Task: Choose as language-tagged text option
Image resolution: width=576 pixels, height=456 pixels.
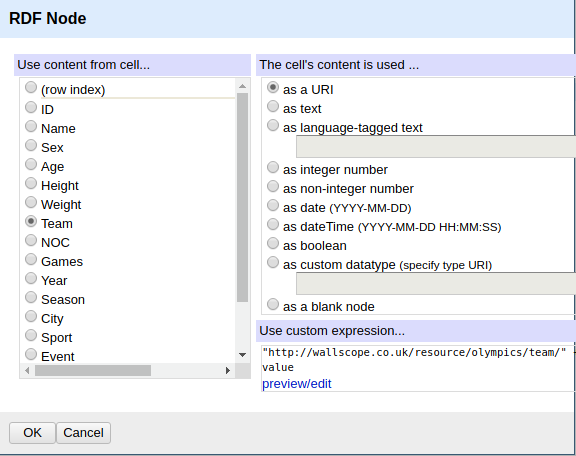Action: pos(273,126)
